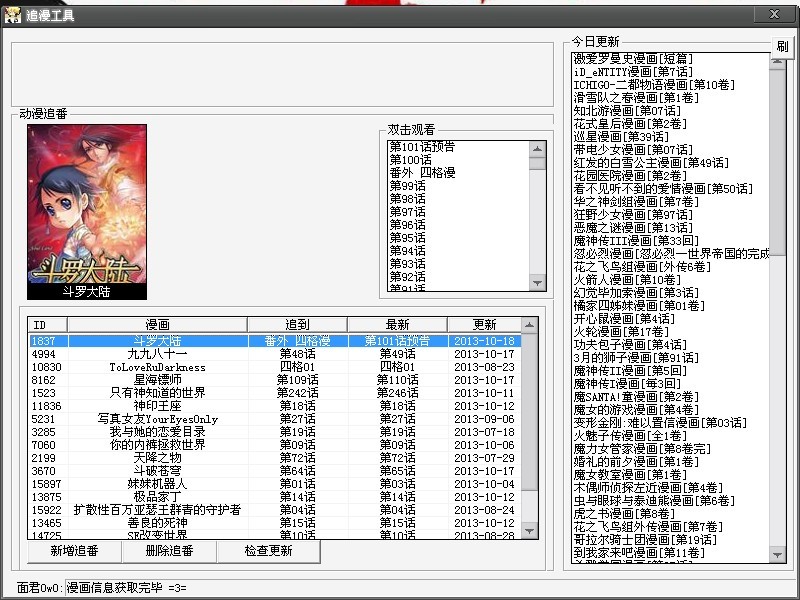Screen dimensions: 800x600
Task: Click the 今日更新 scrollbar thumb
Action: coord(778,161)
